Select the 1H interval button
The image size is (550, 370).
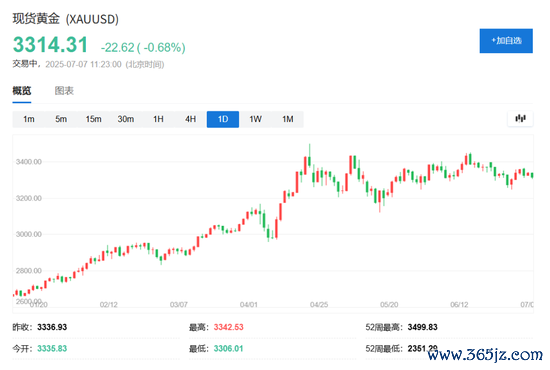pos(158,119)
